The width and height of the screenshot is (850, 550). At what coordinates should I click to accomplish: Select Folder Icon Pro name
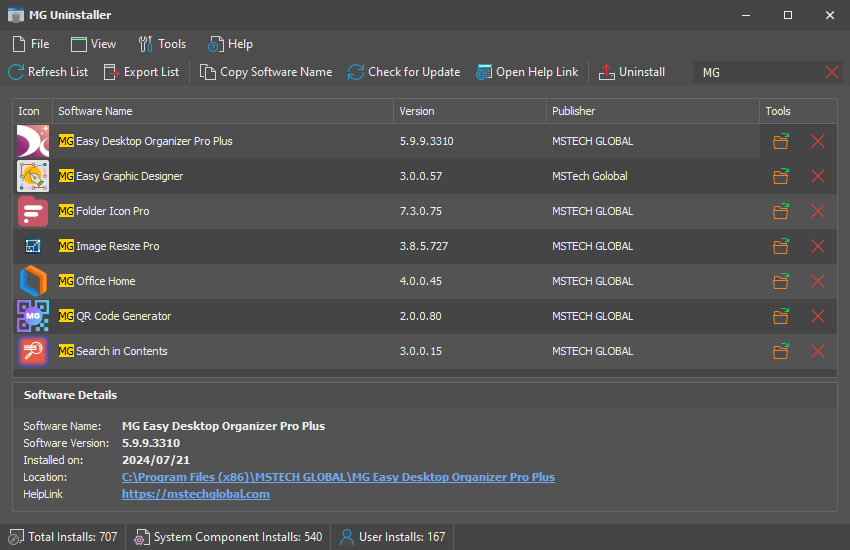[104, 211]
